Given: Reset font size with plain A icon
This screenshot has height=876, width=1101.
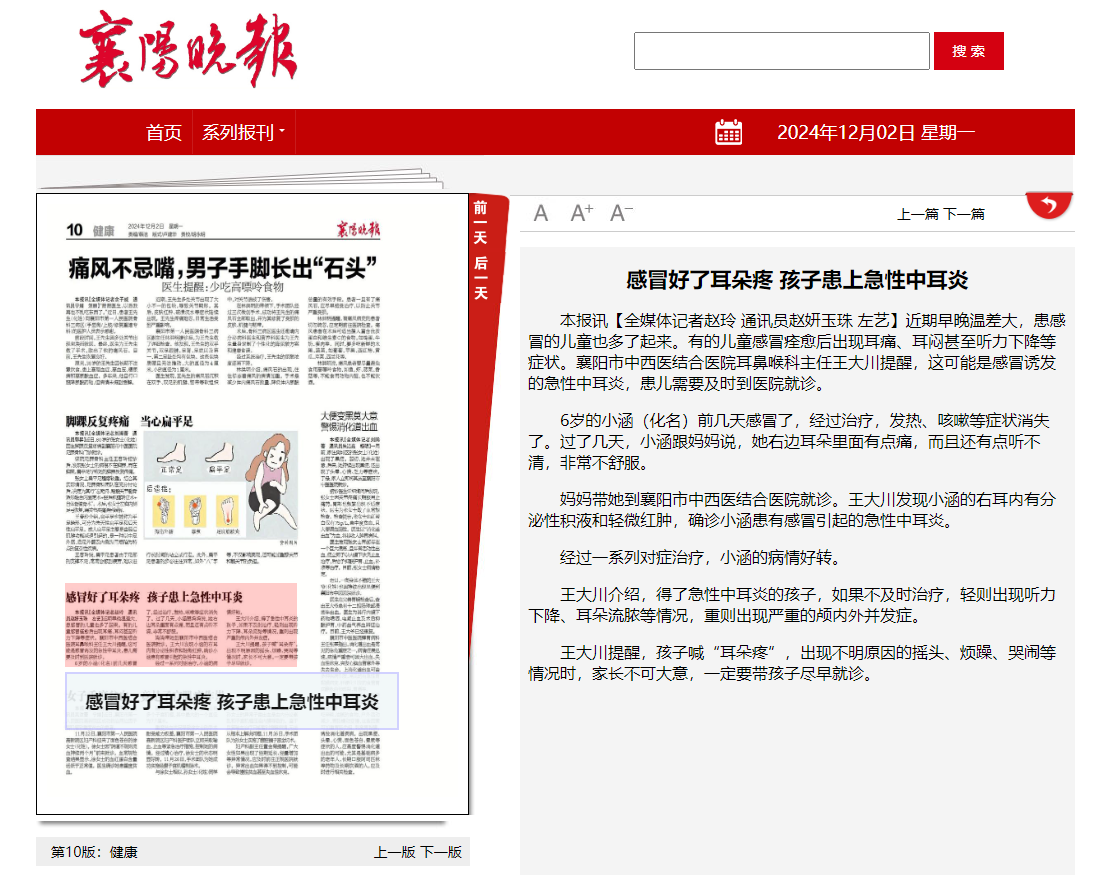Looking at the screenshot, I should pos(541,213).
